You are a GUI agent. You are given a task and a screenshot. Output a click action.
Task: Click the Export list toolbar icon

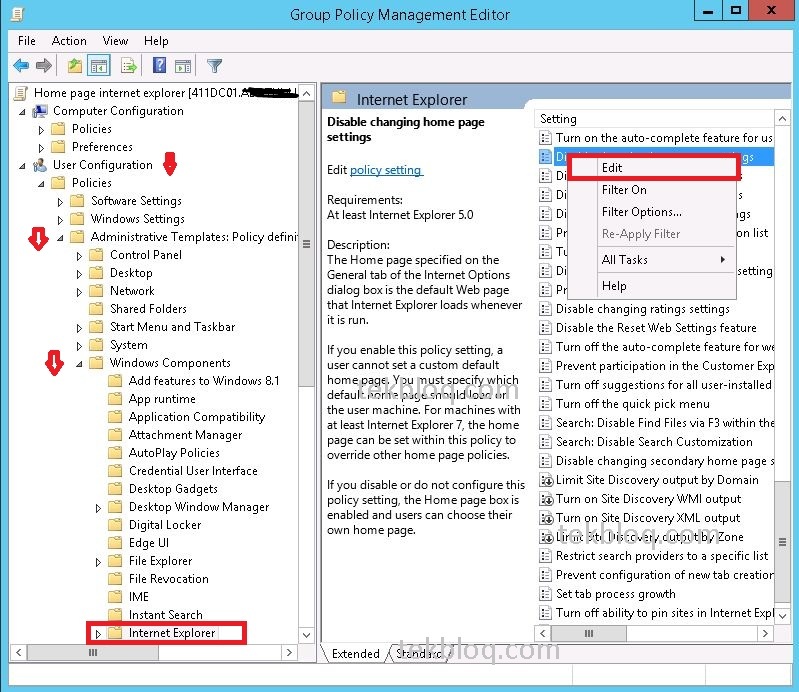point(129,66)
